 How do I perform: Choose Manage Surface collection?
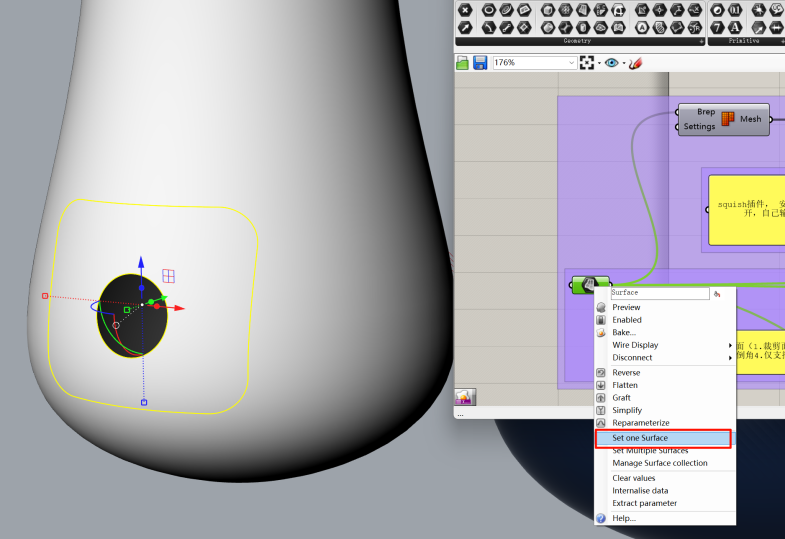pos(659,463)
